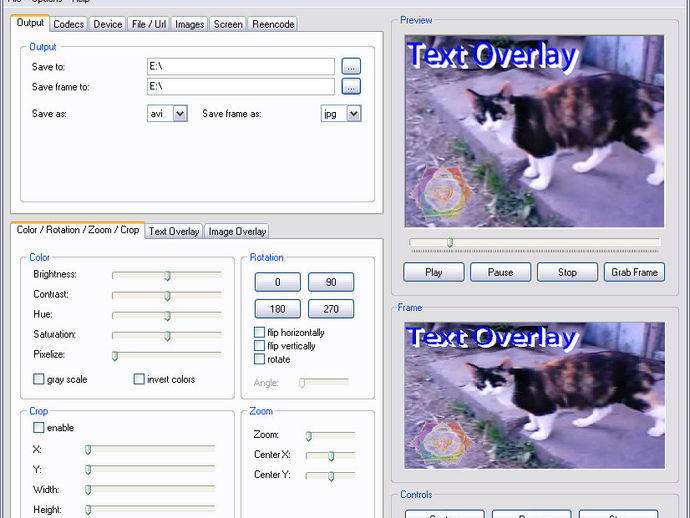Open the Reencode tab
This screenshot has width=690, height=518.
273,24
